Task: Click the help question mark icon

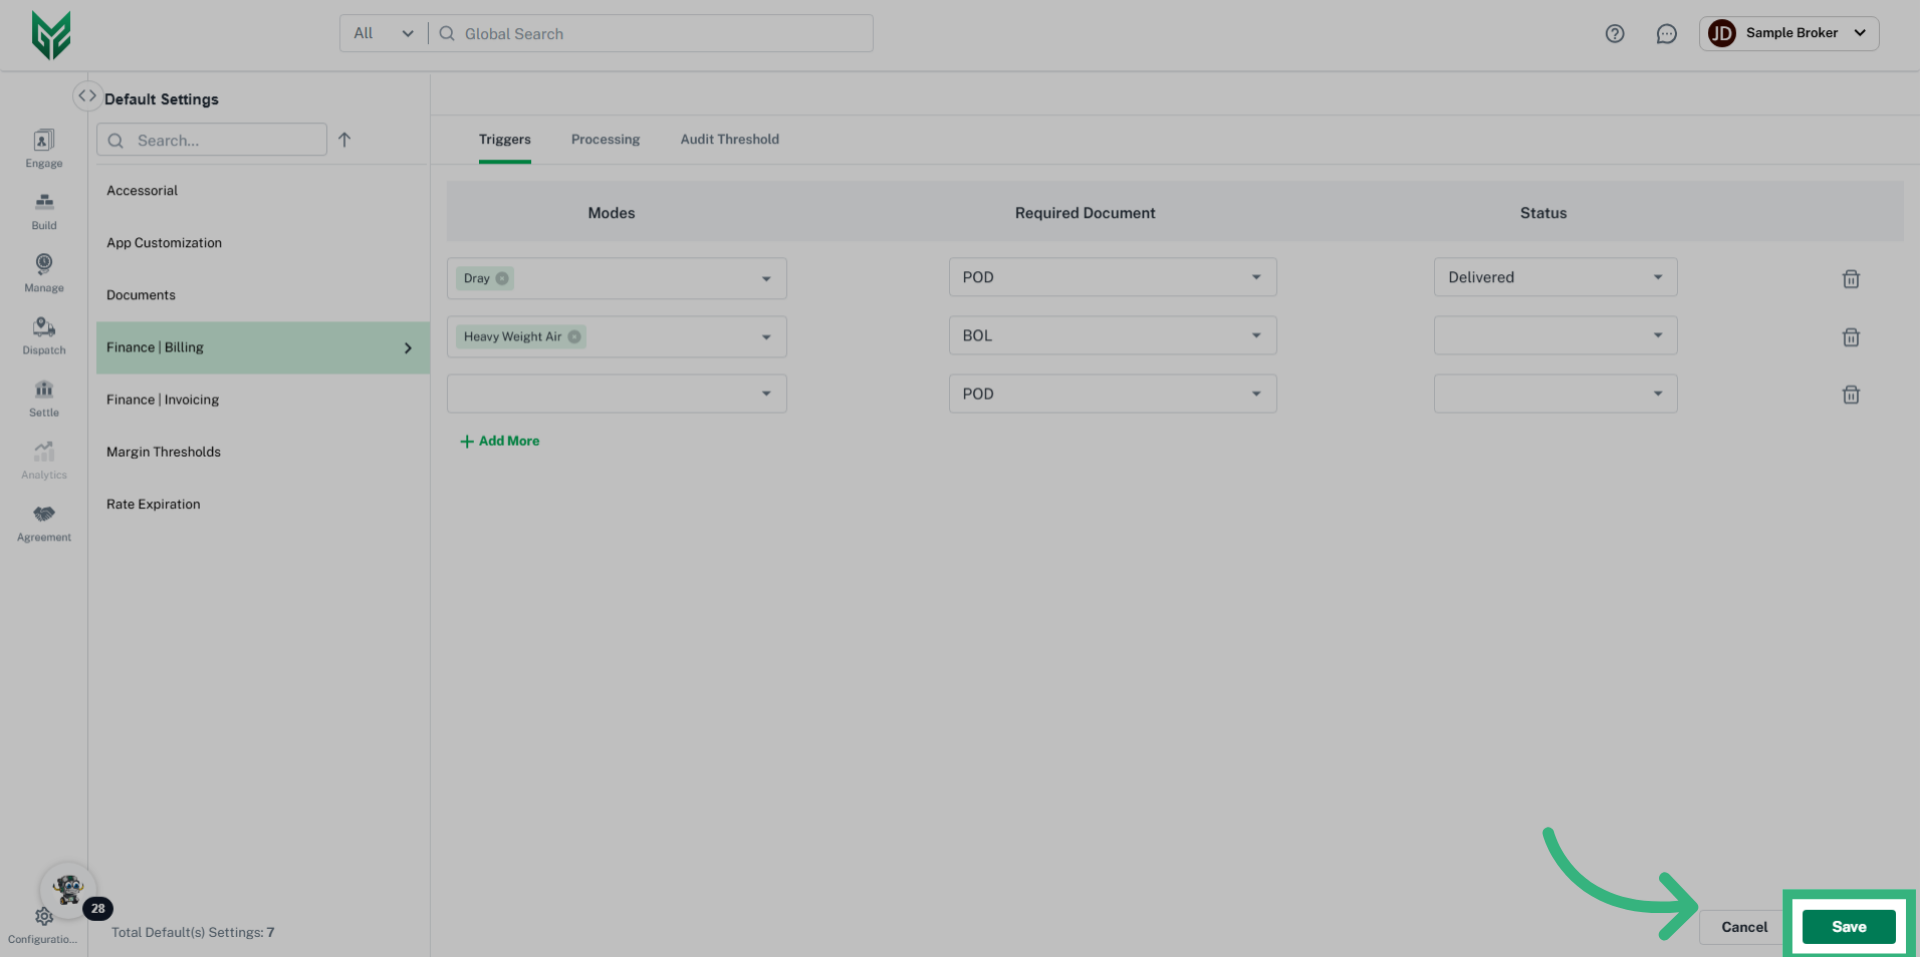Action: pyautogui.click(x=1614, y=34)
